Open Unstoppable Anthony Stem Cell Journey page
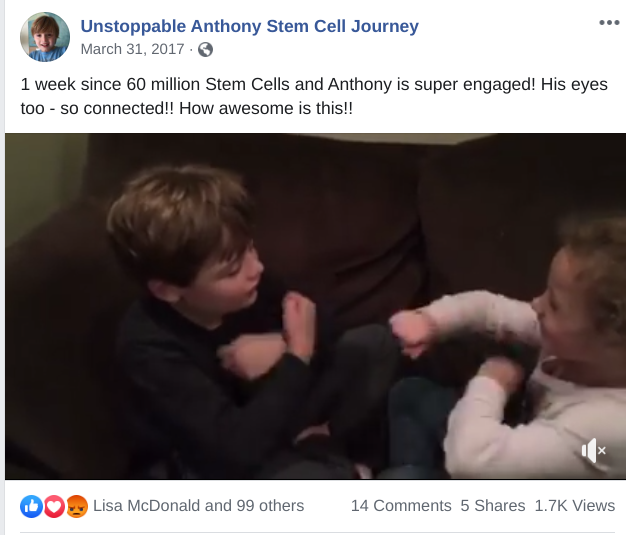The height and width of the screenshot is (535, 626). [x=249, y=27]
